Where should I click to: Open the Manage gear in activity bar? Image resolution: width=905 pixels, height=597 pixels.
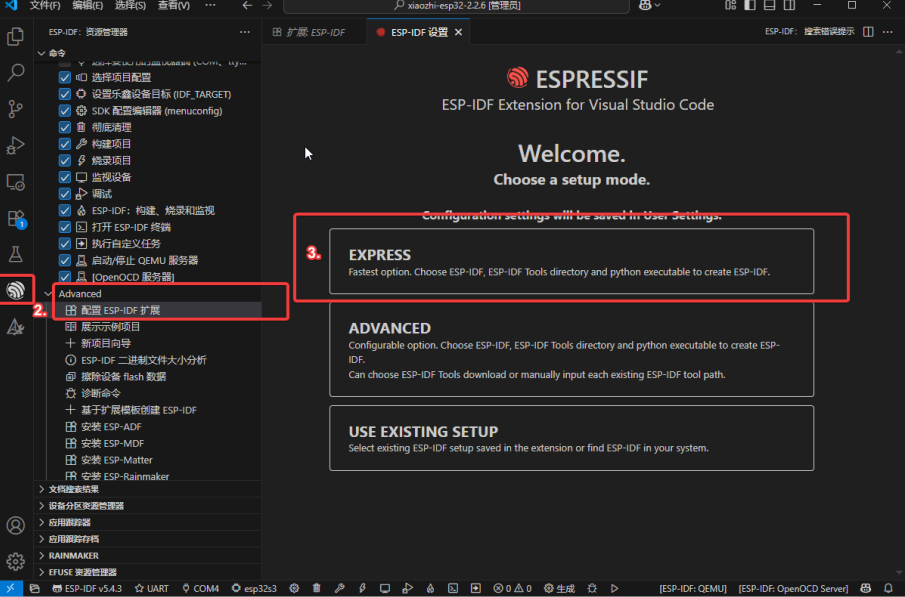pyautogui.click(x=16, y=561)
